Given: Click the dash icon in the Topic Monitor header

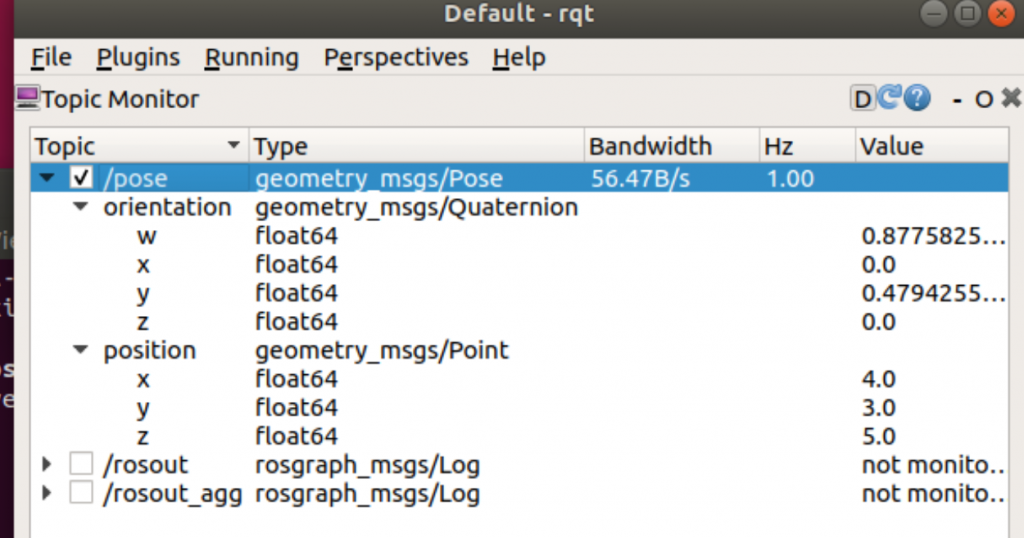Looking at the screenshot, I should click(957, 99).
